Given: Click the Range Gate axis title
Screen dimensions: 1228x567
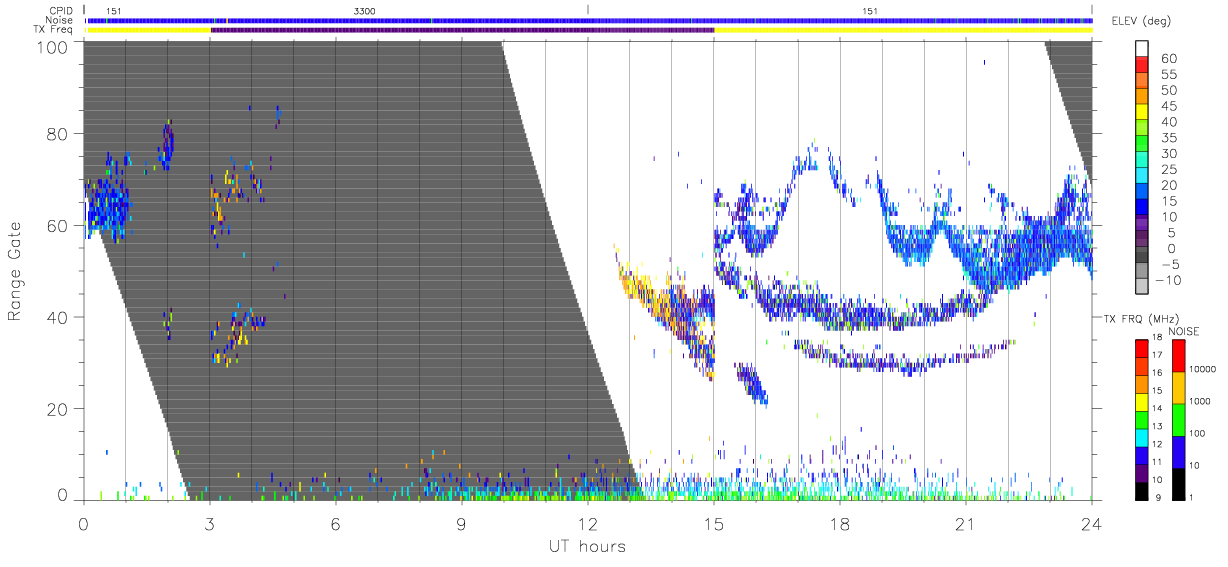Looking at the screenshot, I should click(x=16, y=272).
